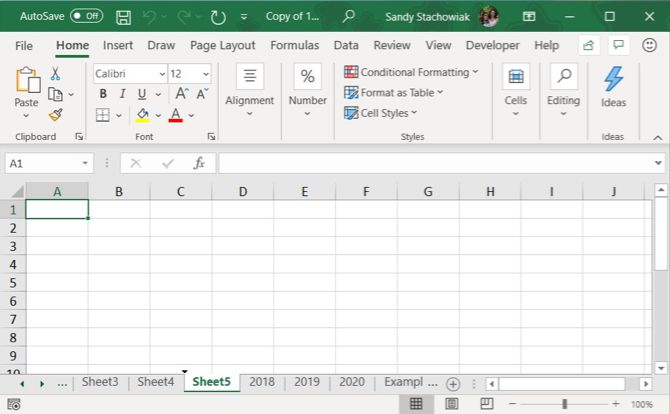Click the red Font Color button
Image resolution: width=670 pixels, height=414 pixels.
click(x=176, y=115)
